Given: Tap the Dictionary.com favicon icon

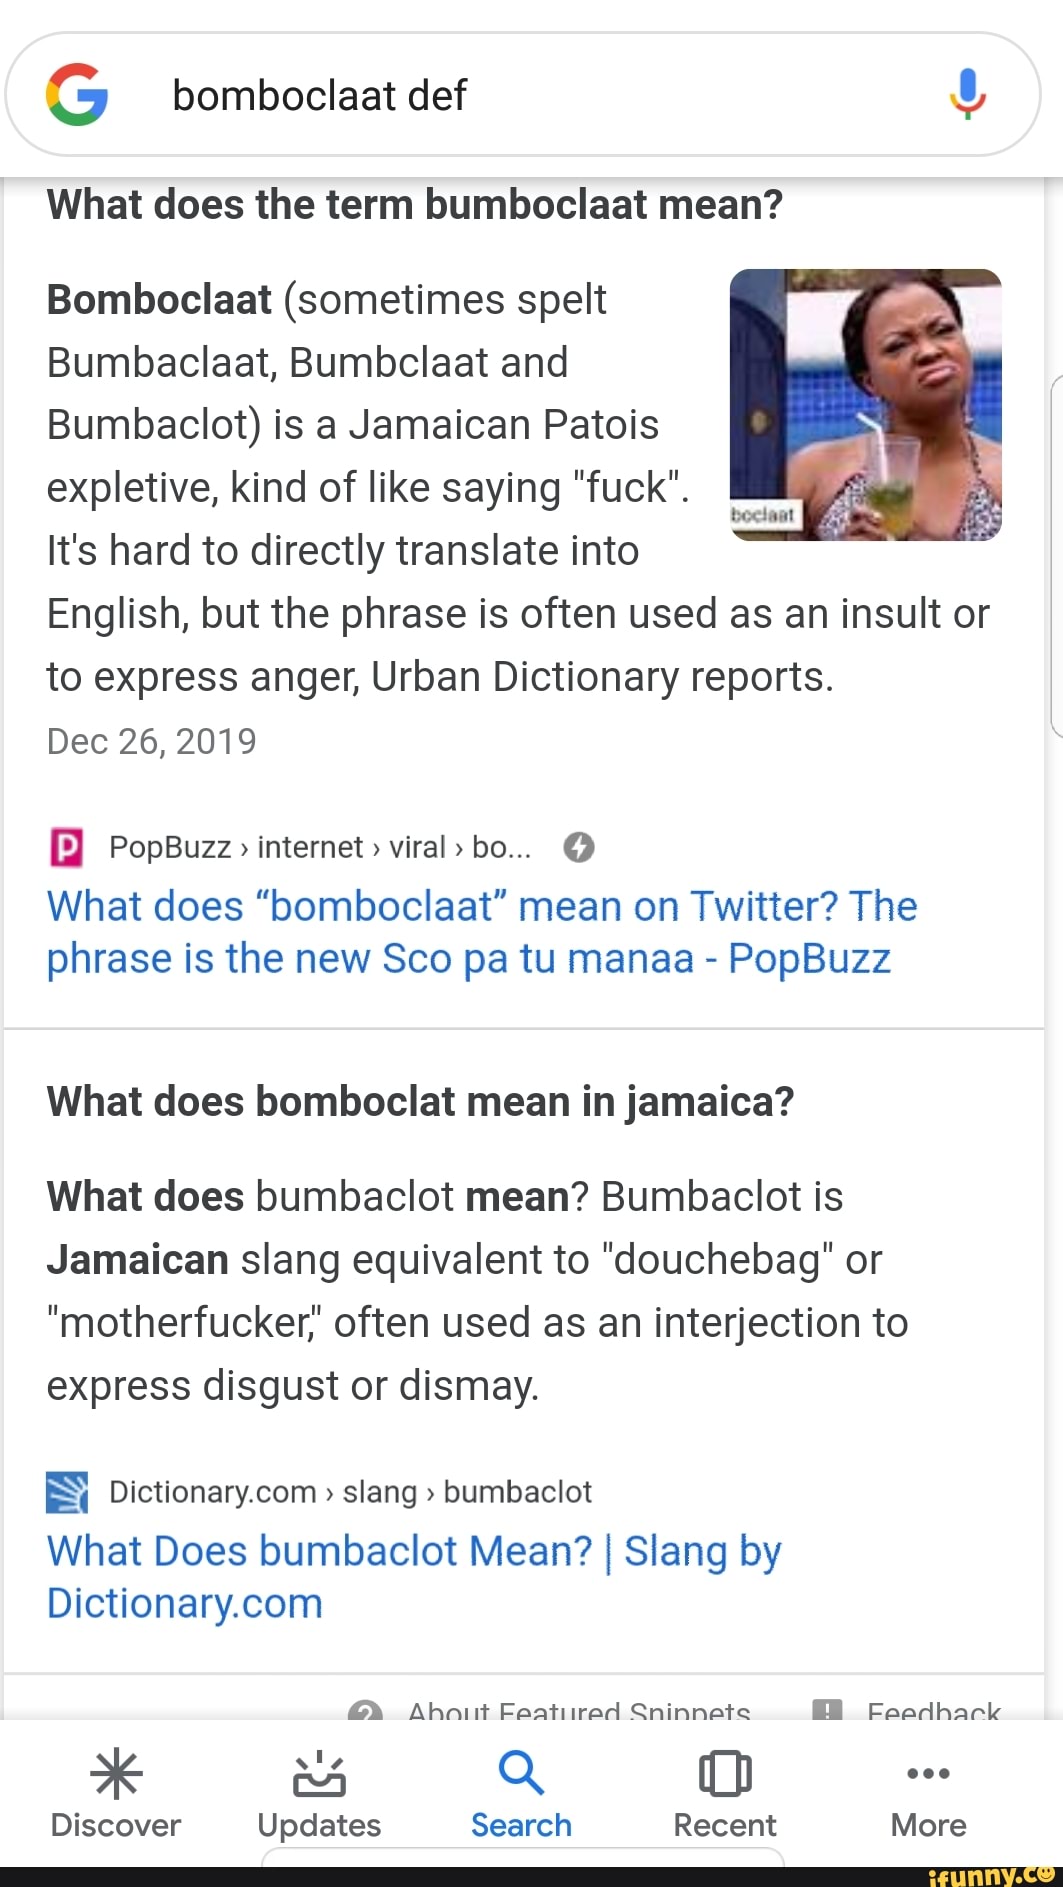Looking at the screenshot, I should tap(66, 1492).
